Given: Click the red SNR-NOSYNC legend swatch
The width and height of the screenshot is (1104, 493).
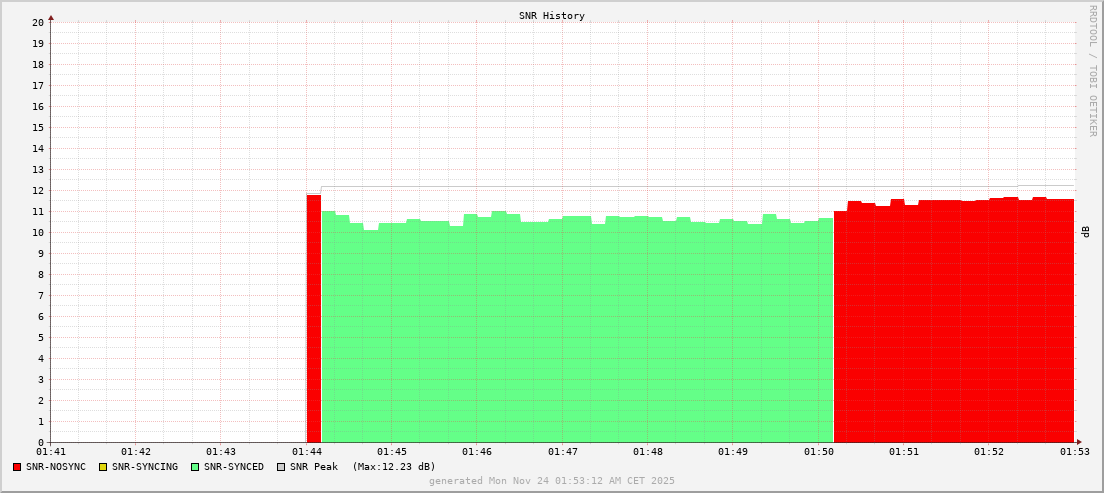Looking at the screenshot, I should pyautogui.click(x=17, y=467).
